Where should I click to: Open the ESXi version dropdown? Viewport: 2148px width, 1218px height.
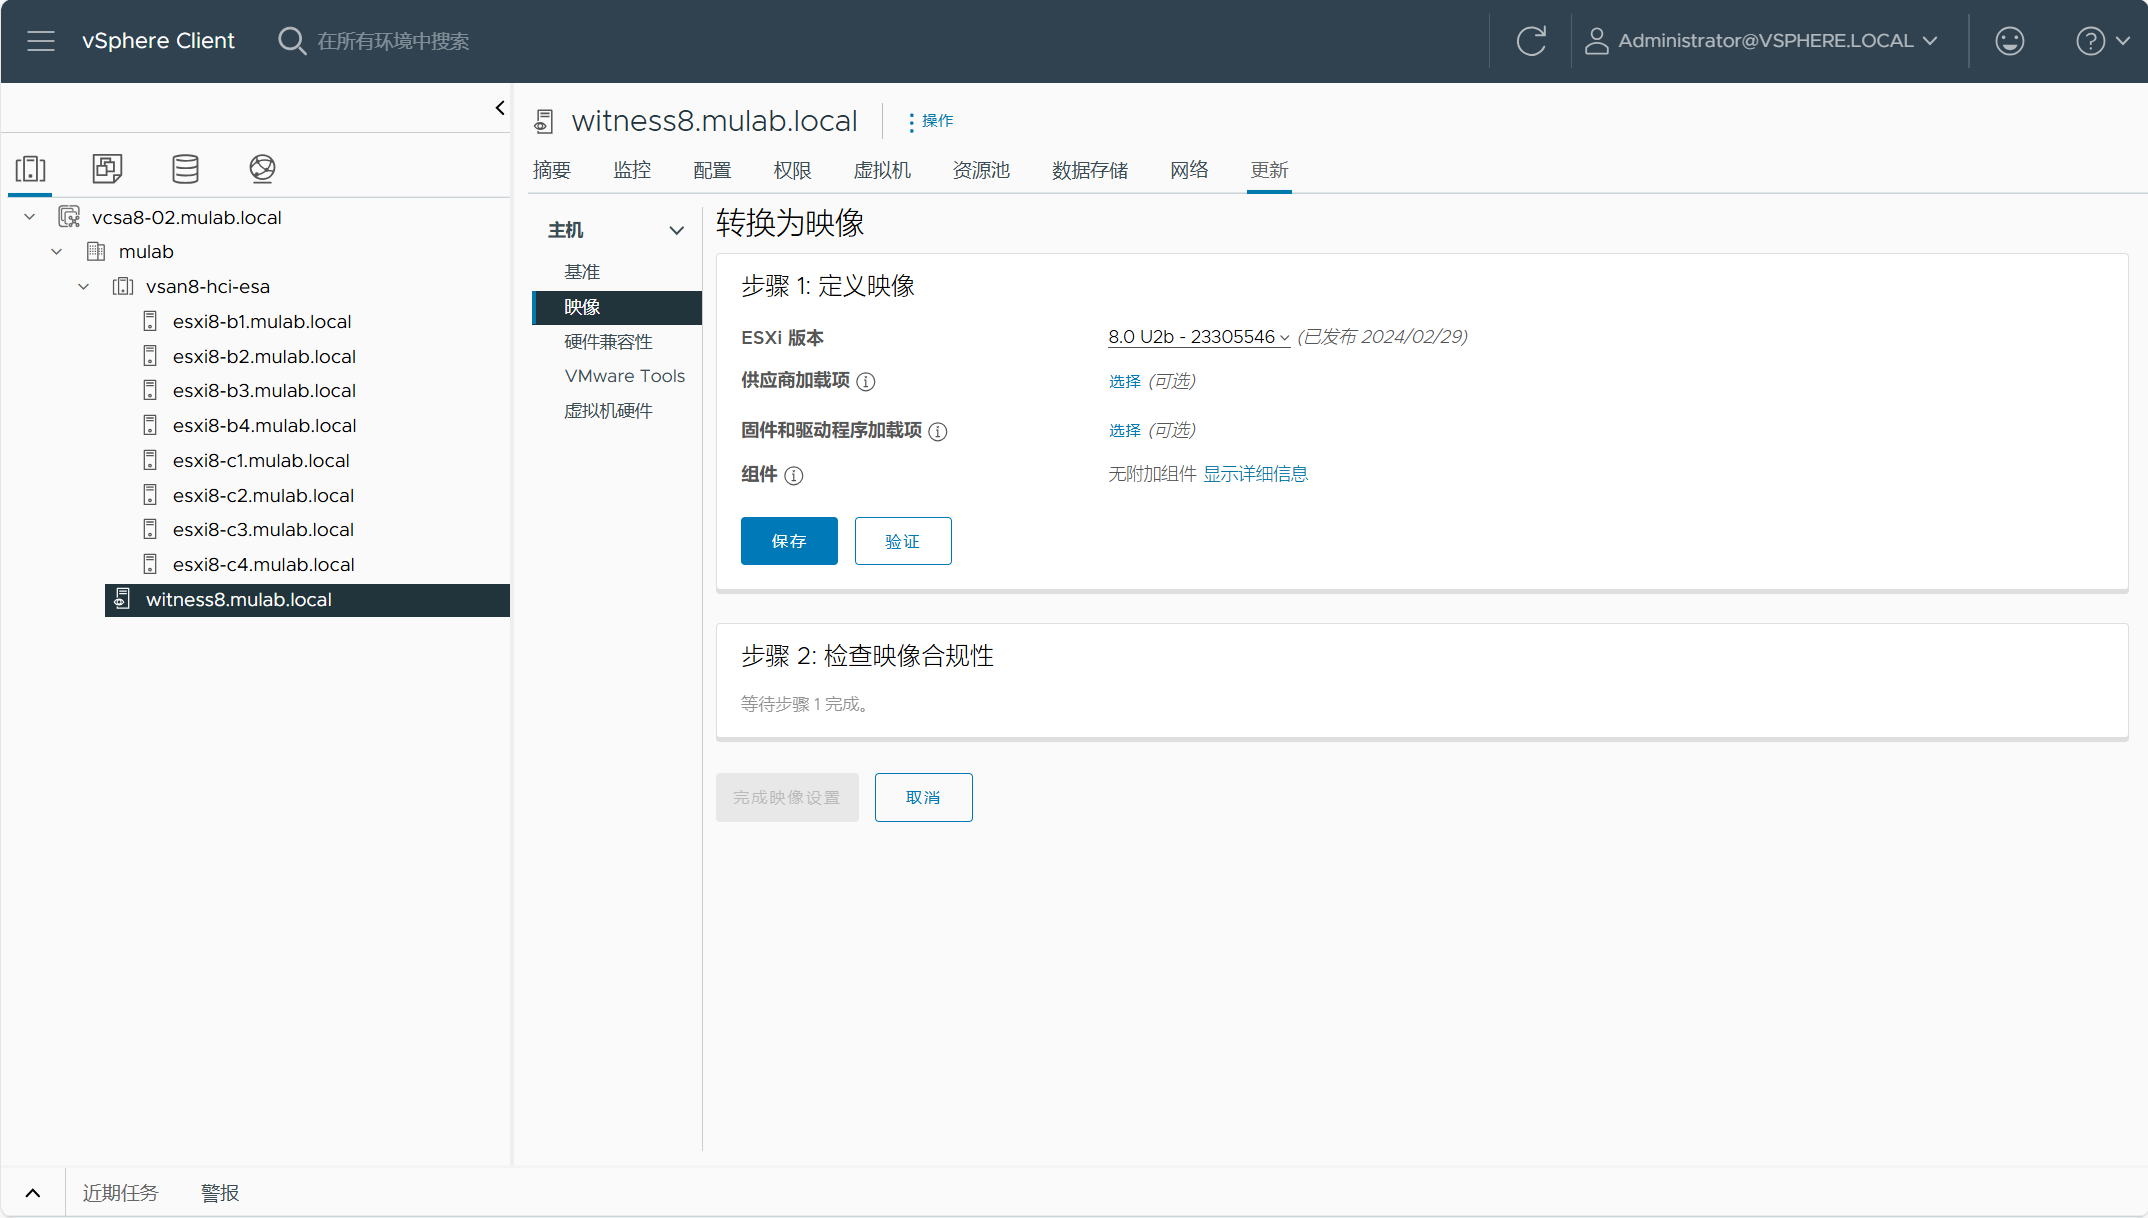click(1198, 337)
